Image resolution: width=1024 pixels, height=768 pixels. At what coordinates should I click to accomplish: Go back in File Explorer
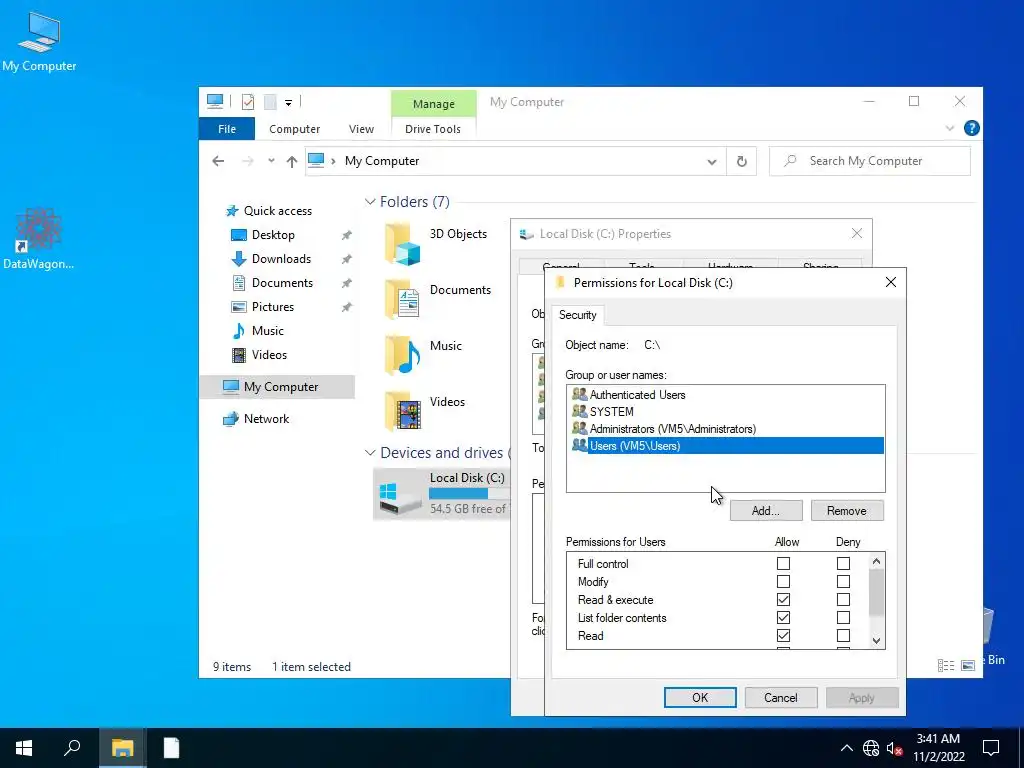click(218, 161)
